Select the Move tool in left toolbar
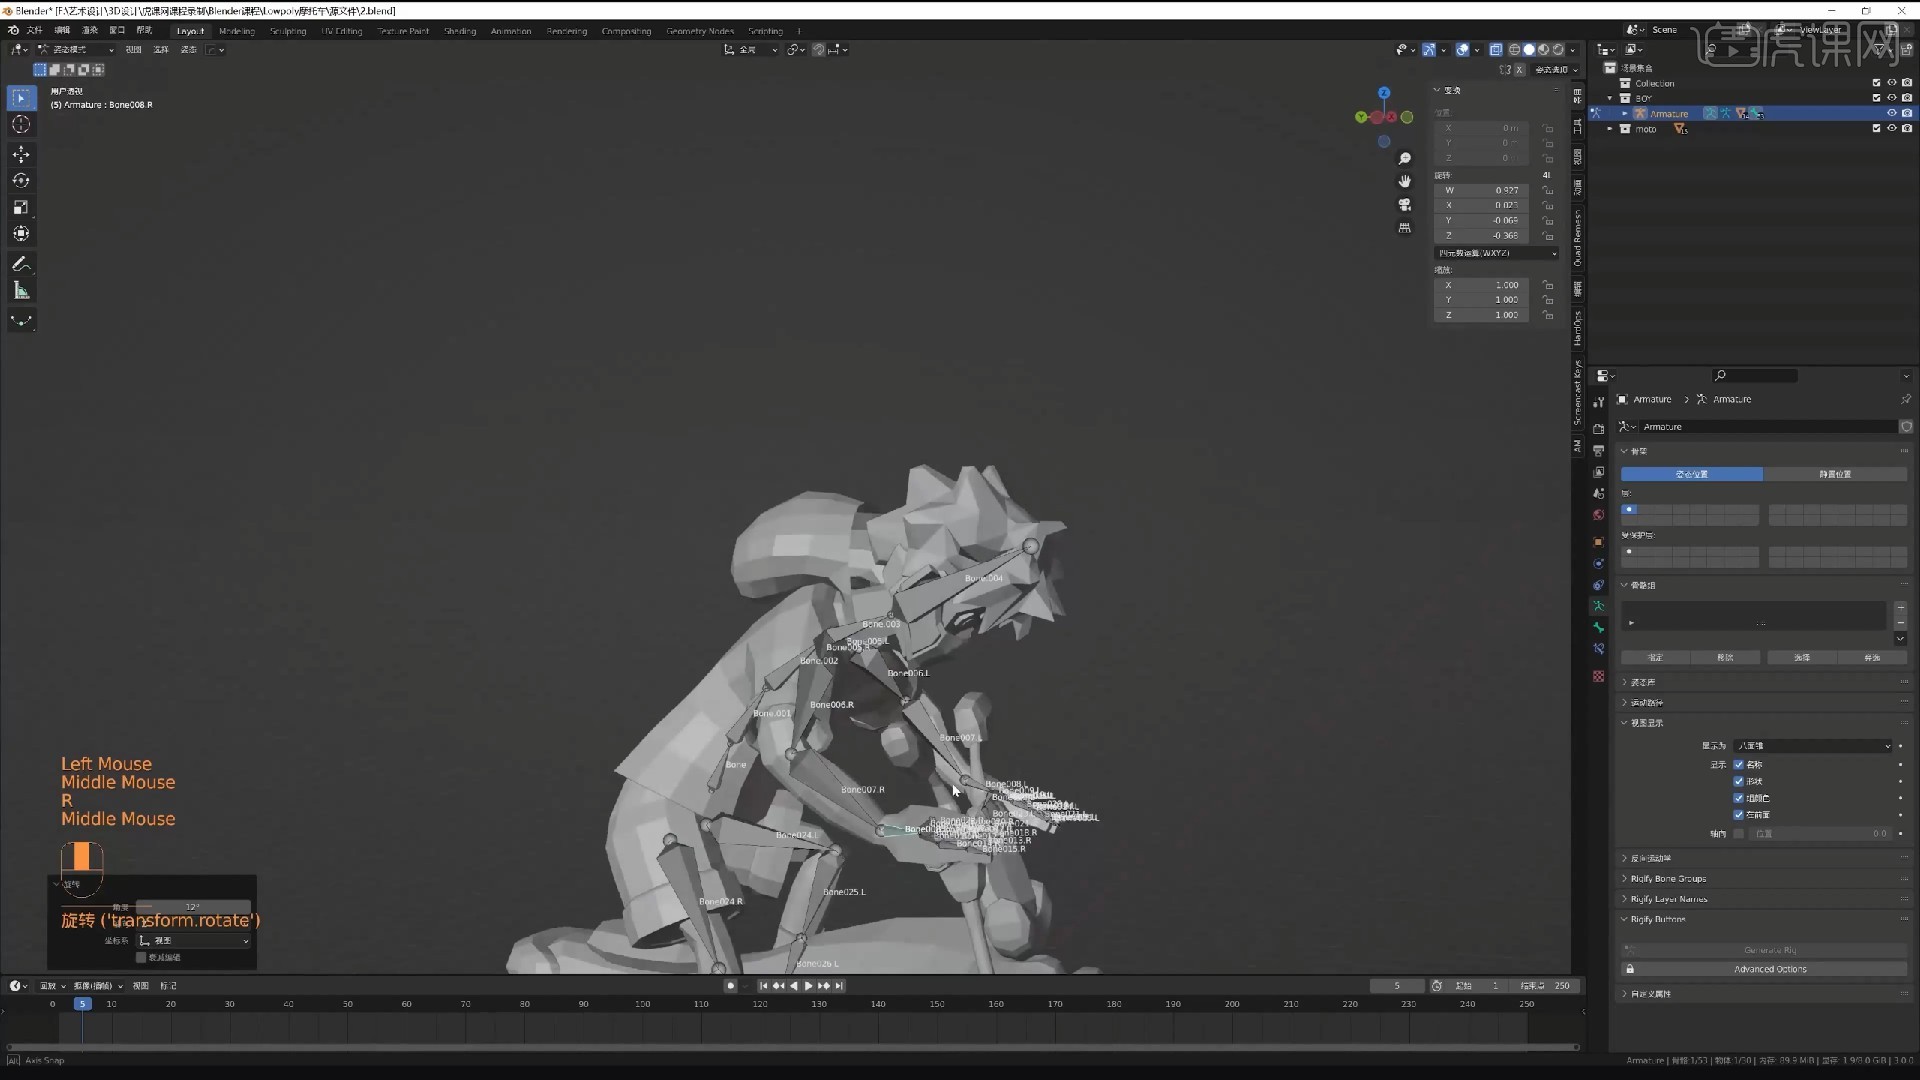This screenshot has height=1080, width=1920. pos(21,154)
